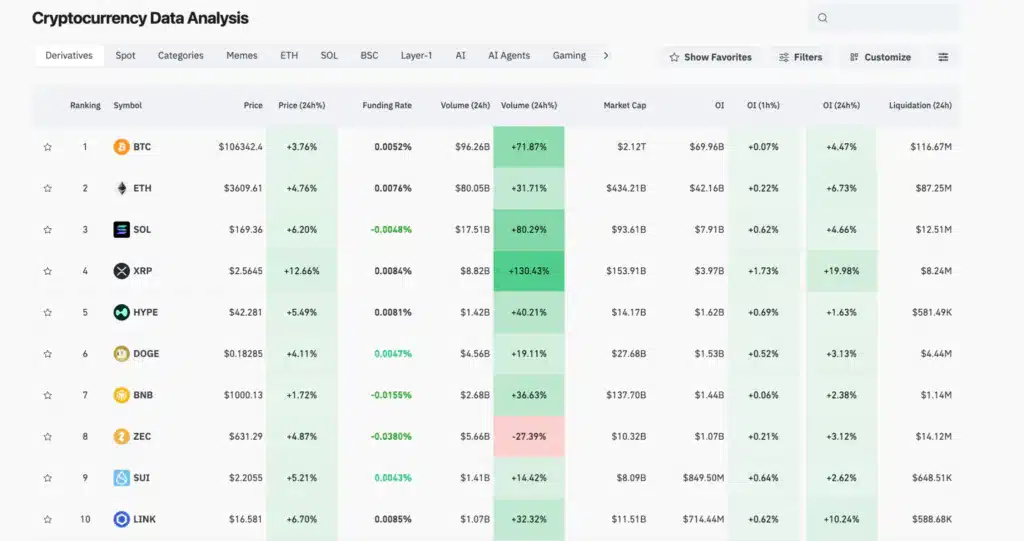Click the Solana SOL coin icon
The width and height of the screenshot is (1024, 541).
pos(121,230)
